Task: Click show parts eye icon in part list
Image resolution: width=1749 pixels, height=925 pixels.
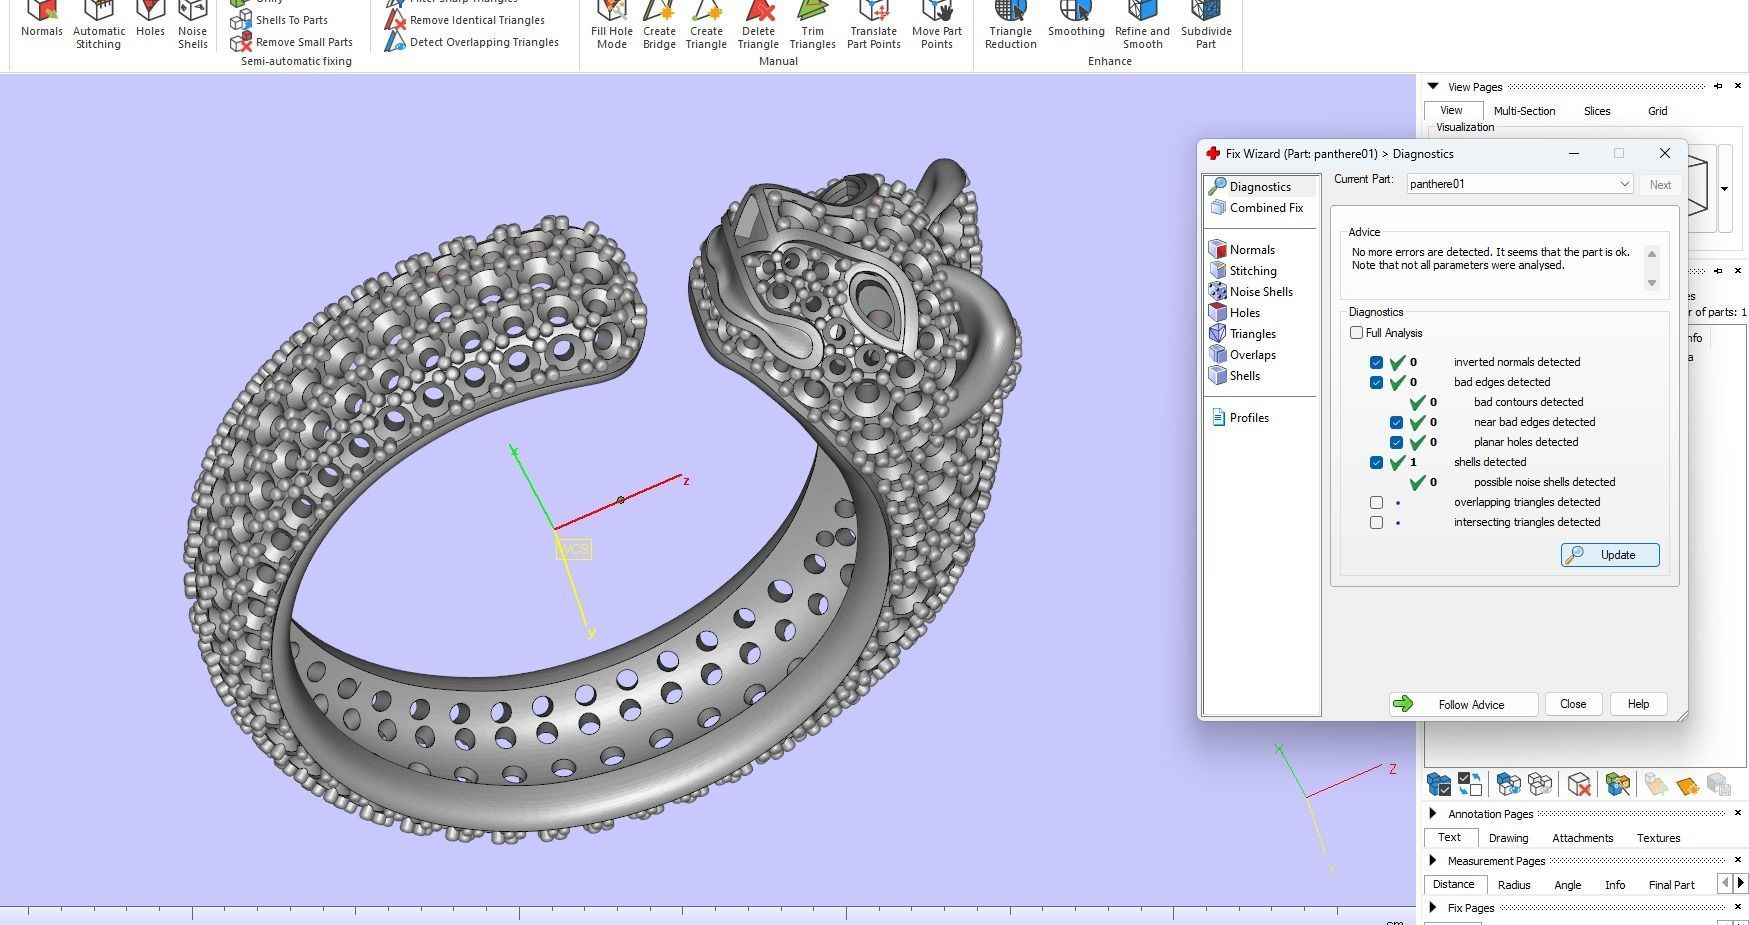Action: pyautogui.click(x=1509, y=784)
